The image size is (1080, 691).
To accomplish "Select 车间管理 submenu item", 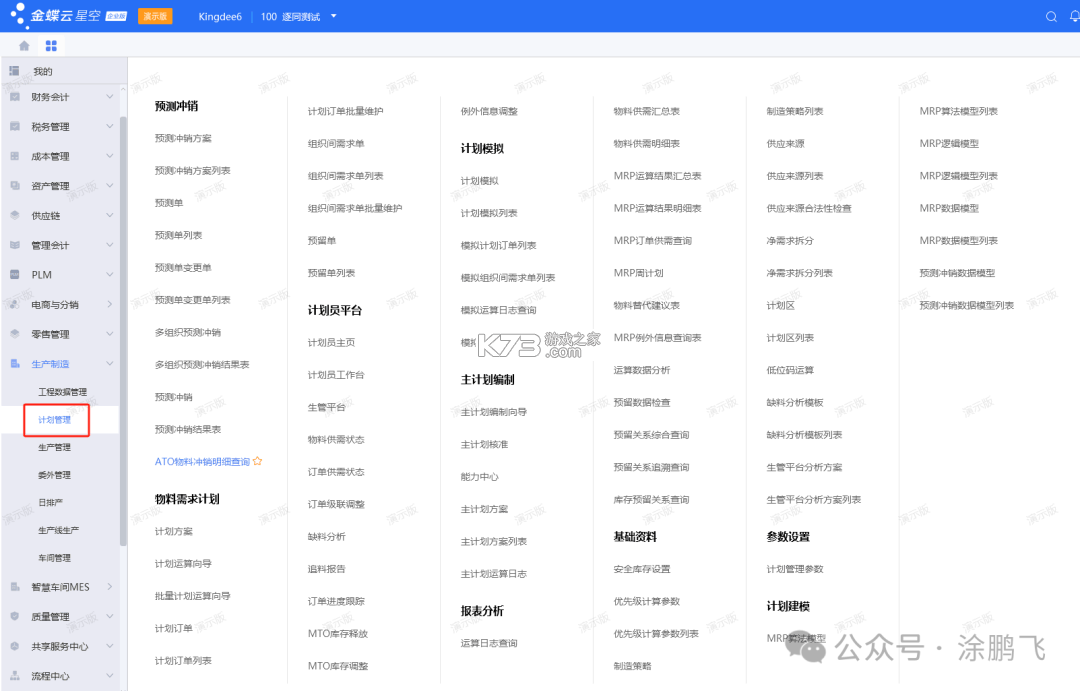I will [54, 557].
